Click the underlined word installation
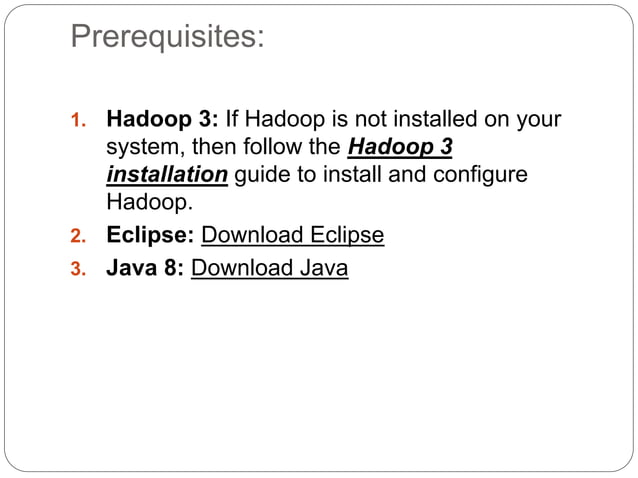Viewport: 638px width, 478px height. click(x=167, y=174)
